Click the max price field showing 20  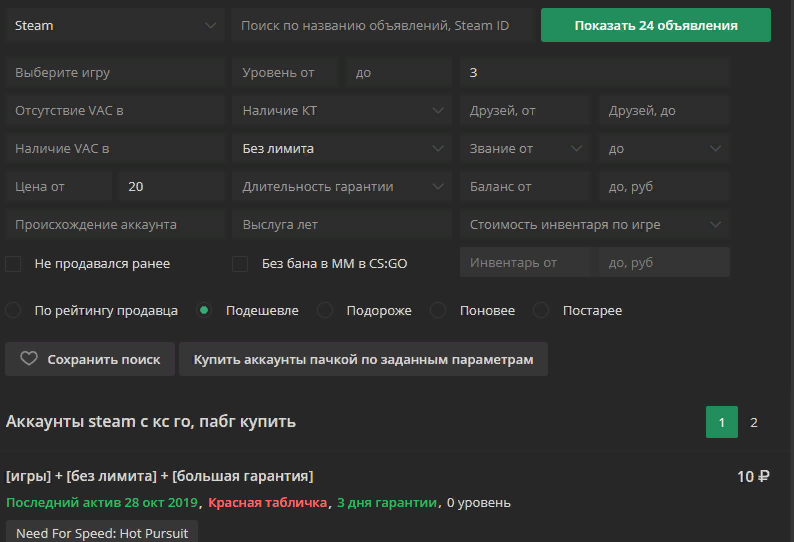click(x=172, y=186)
